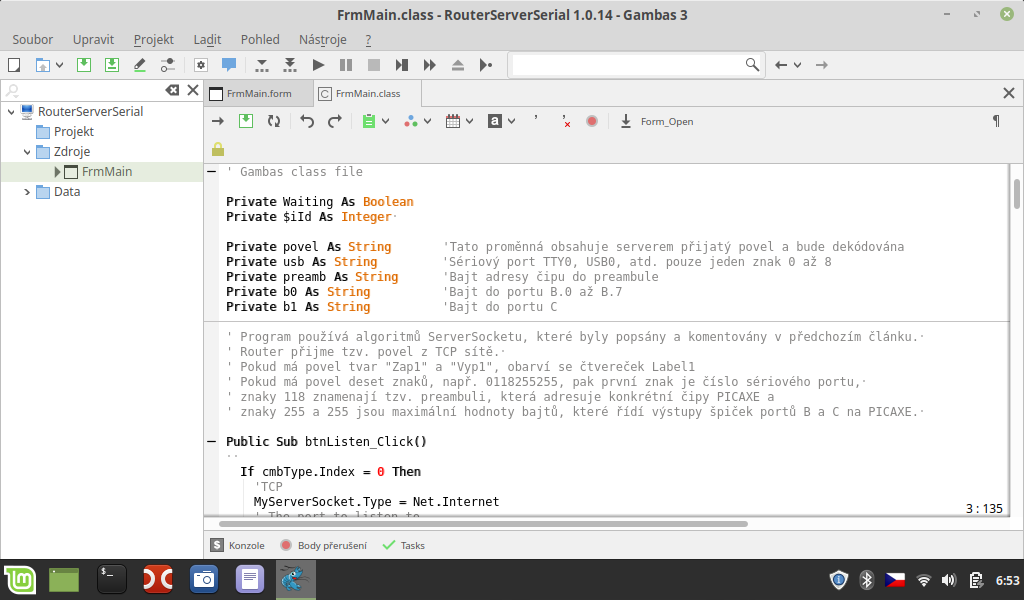Click the pilcrow show whitespace icon
This screenshot has height=600, width=1024.
click(x=995, y=121)
